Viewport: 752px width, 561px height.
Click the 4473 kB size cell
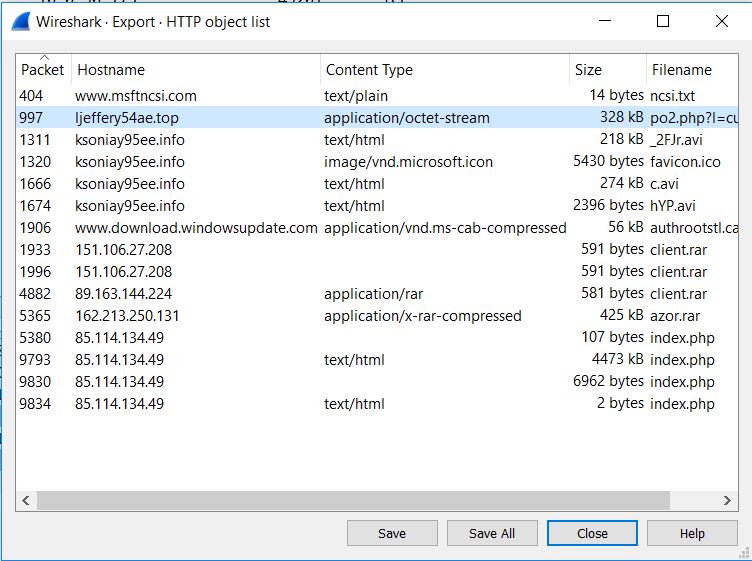[617, 359]
